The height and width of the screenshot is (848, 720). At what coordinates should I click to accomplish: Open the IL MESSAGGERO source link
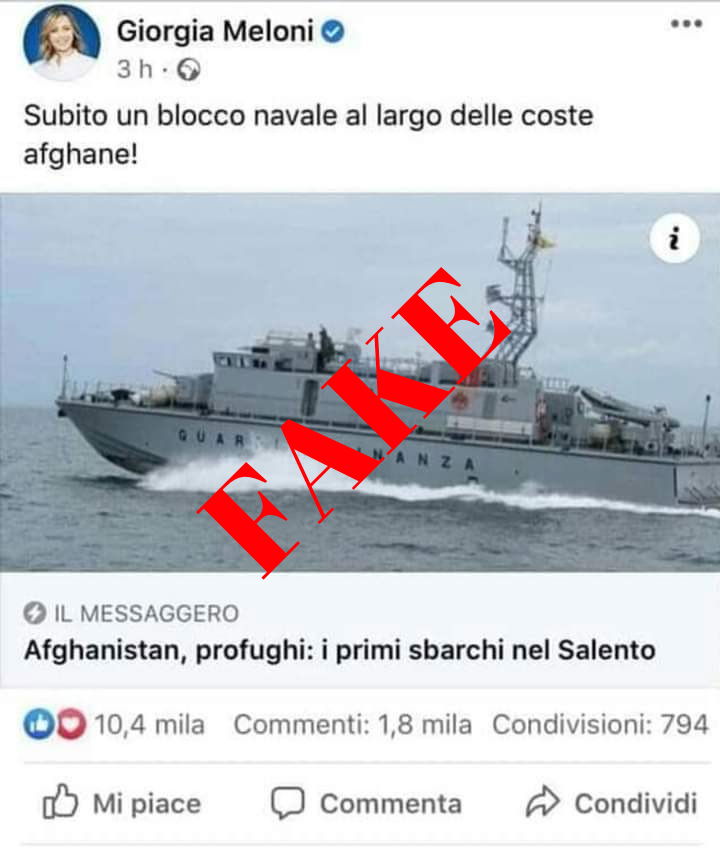click(x=146, y=614)
